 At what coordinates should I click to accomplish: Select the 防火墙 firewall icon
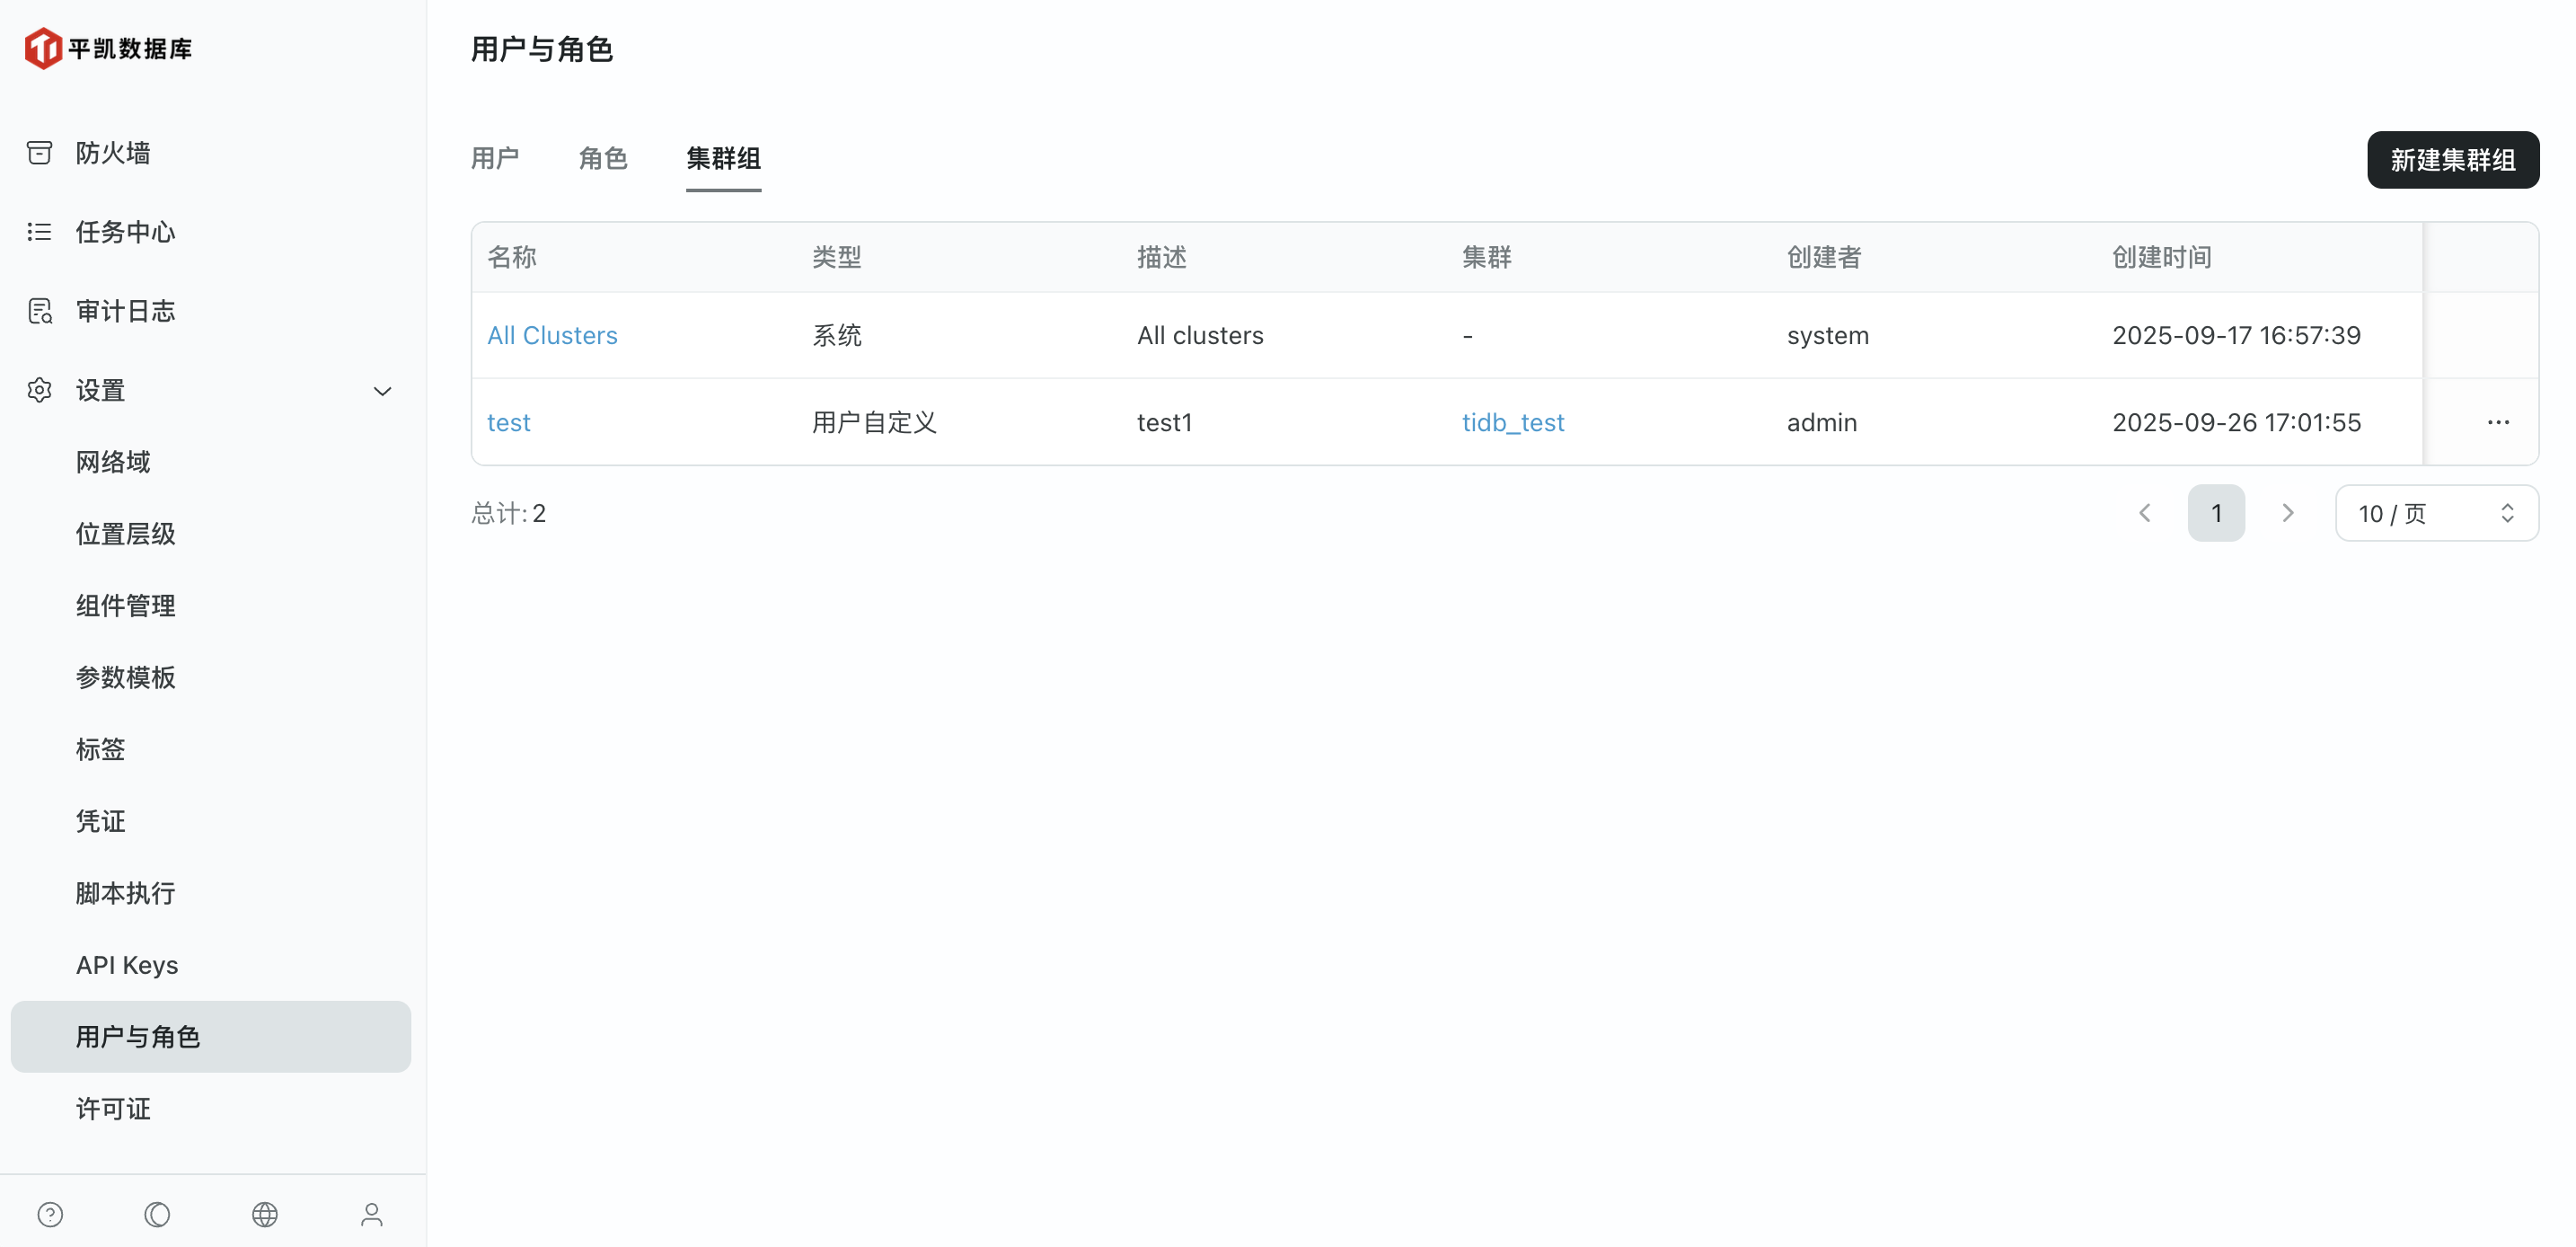click(x=39, y=152)
